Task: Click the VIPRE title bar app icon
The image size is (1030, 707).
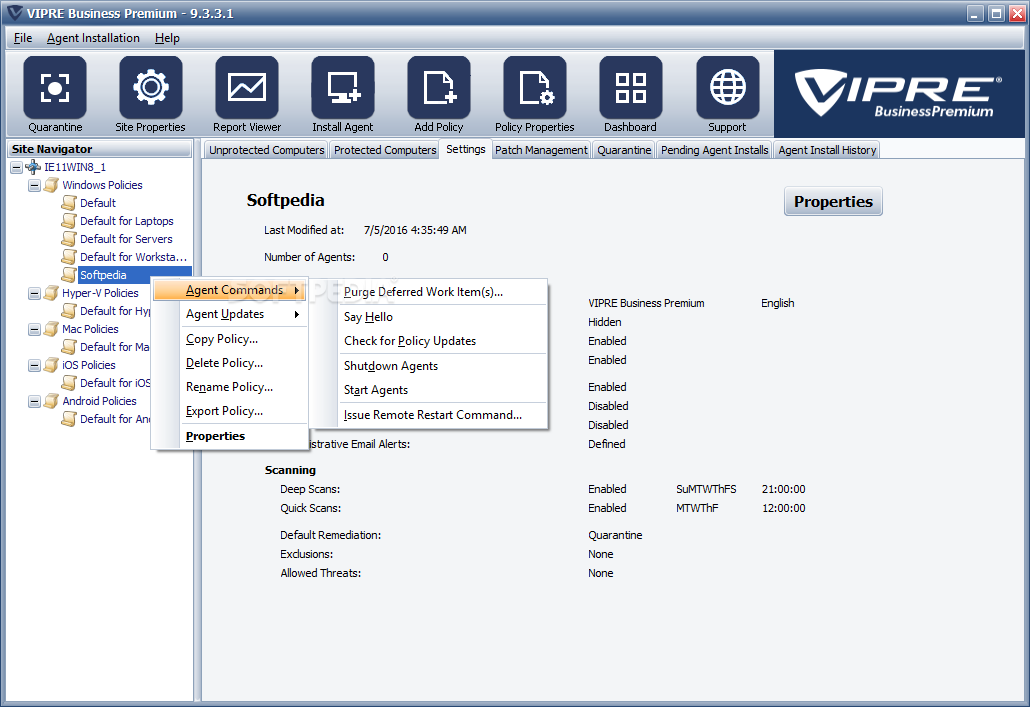Action: 14,12
